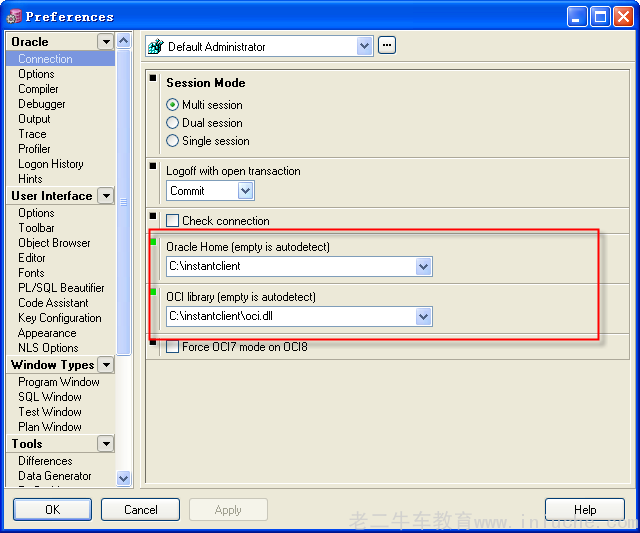
Task: Click the Cancel button
Action: pos(140,509)
